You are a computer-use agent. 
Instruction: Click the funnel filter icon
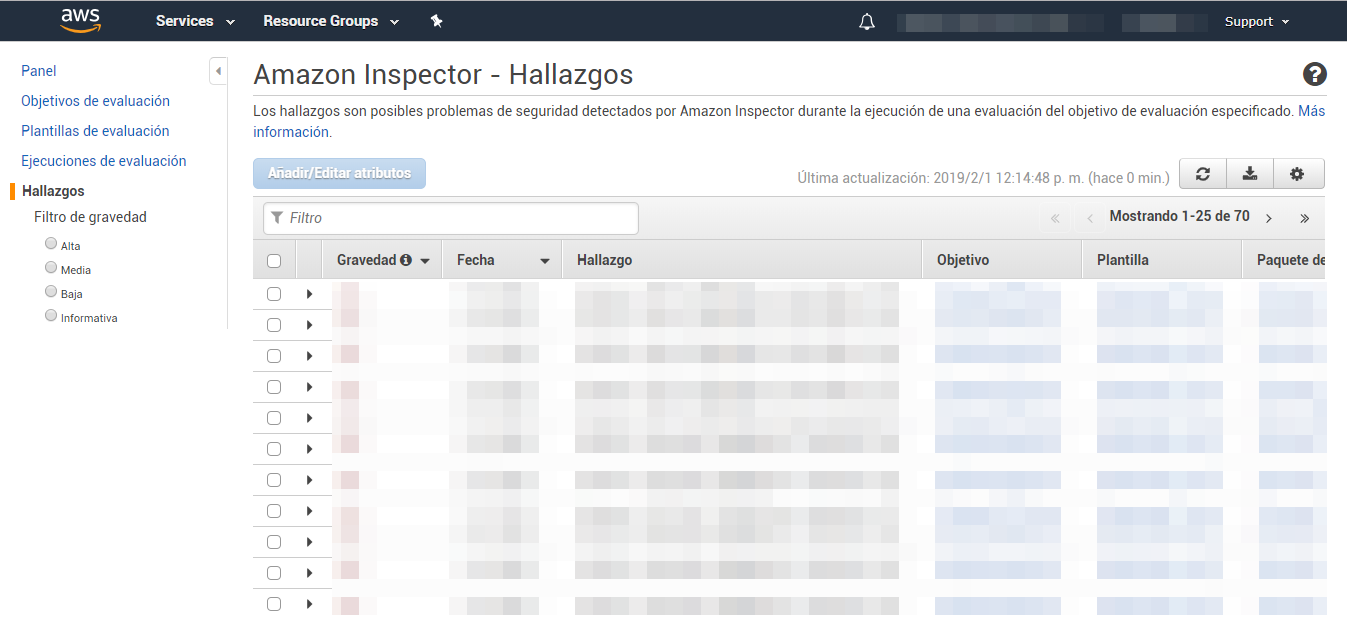click(x=277, y=218)
